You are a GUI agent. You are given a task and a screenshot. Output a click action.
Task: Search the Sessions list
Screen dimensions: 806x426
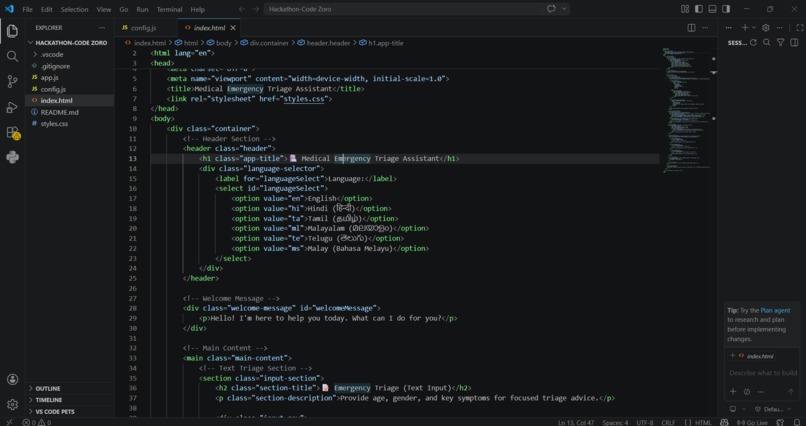coord(766,43)
